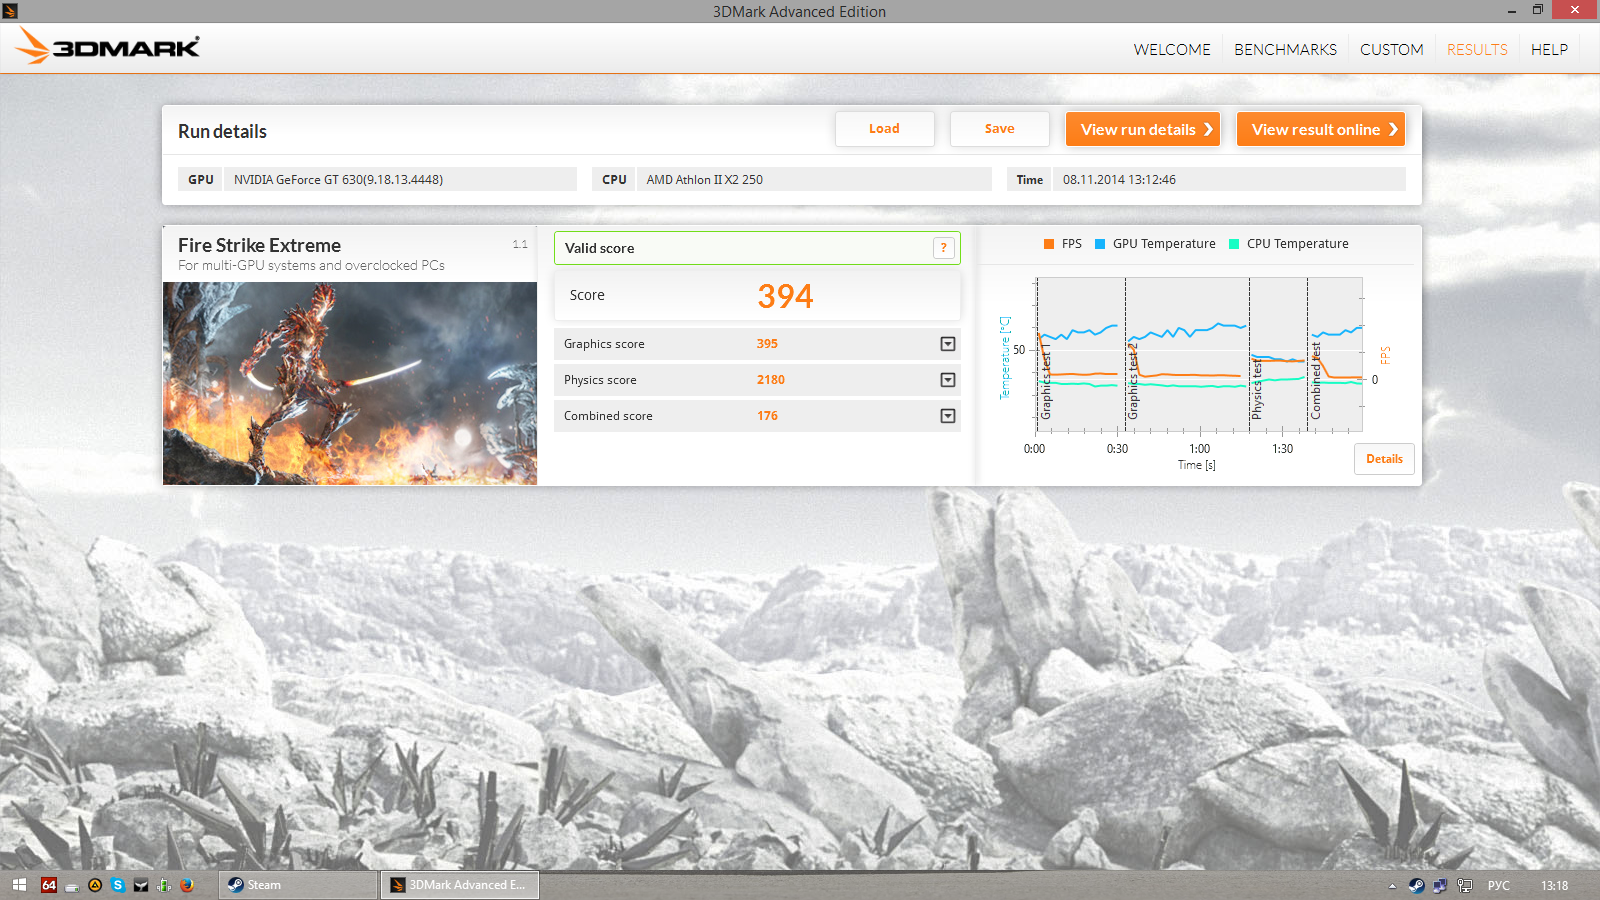Click the GPU Temperature blue swatch
Image resolution: width=1600 pixels, height=900 pixels.
(x=1100, y=244)
